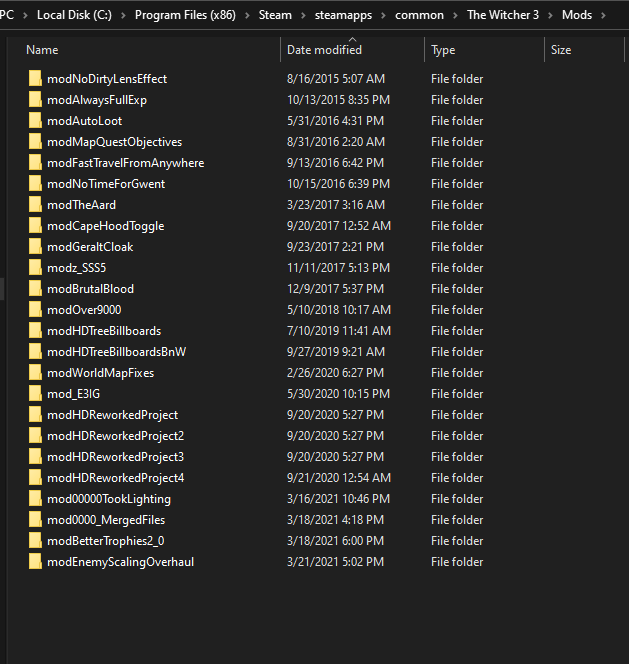Click the modAutoLoot folder icon

[35, 121]
